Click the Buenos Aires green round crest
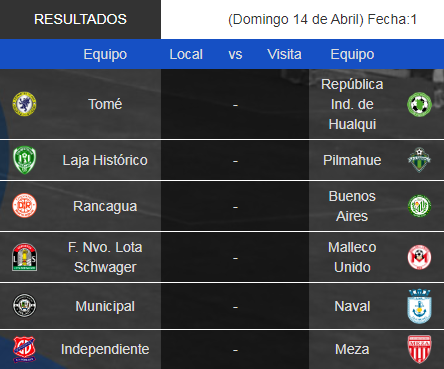Viewport: 444px width, 369px height. point(419,206)
